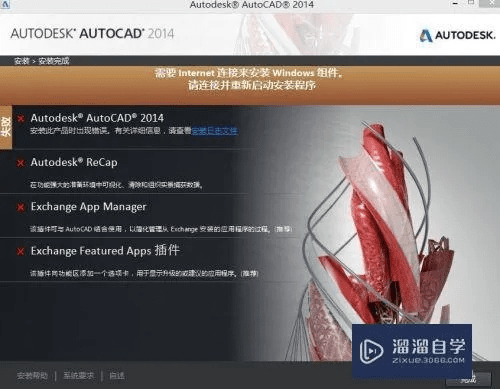Click the Exchange App Manager description line
Viewport: 500px width, 389px height.
point(161,229)
